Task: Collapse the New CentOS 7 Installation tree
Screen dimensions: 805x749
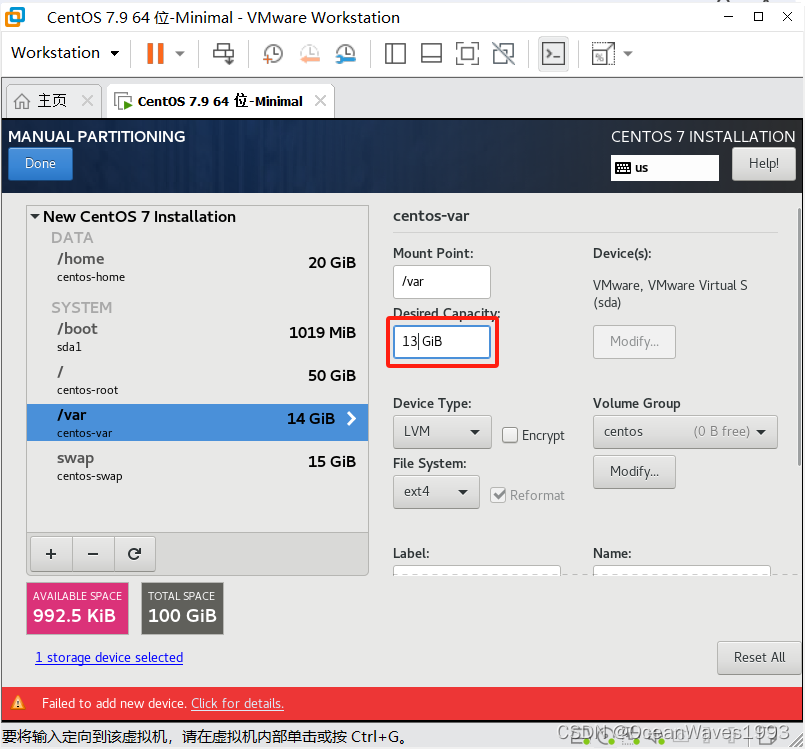Action: click(35, 217)
